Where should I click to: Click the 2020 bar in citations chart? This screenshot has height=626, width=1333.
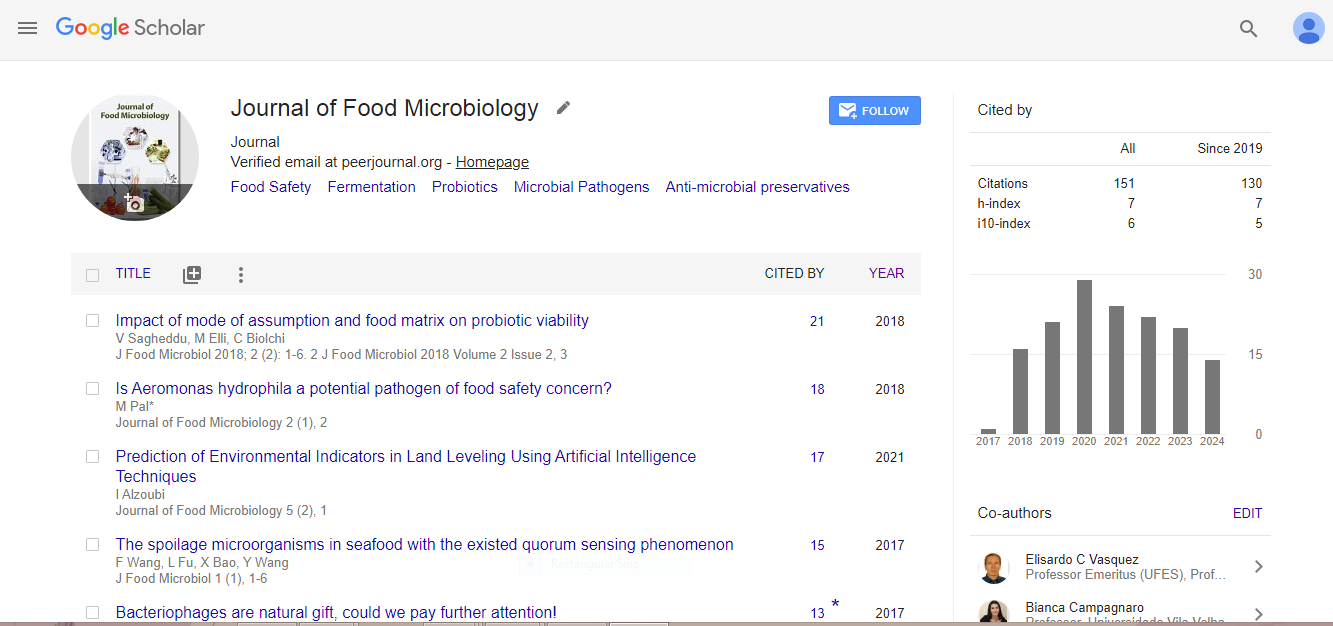1084,356
